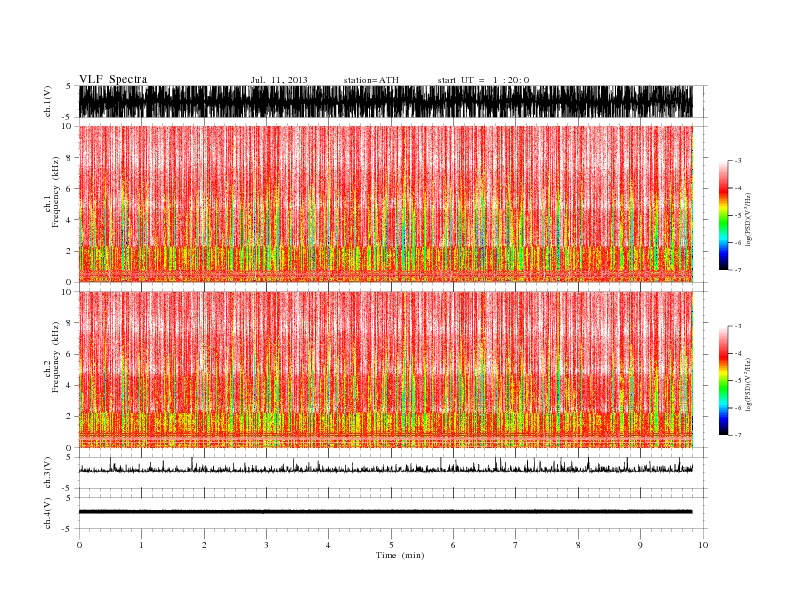
Task: Click time axis tick label '5'
Action: (391, 545)
